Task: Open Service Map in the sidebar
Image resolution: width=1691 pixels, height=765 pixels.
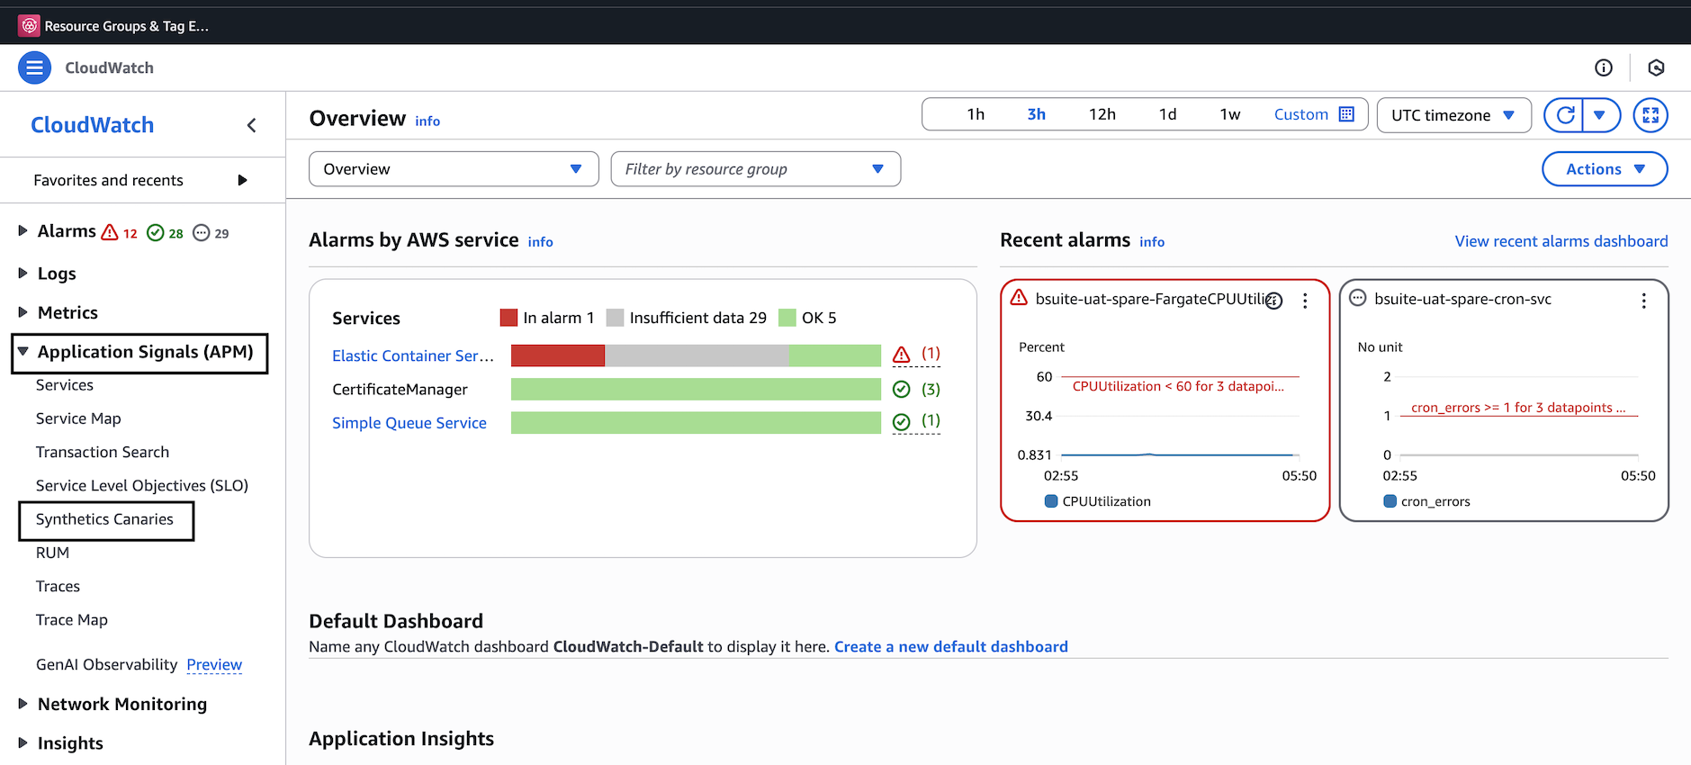Action: coord(78,418)
